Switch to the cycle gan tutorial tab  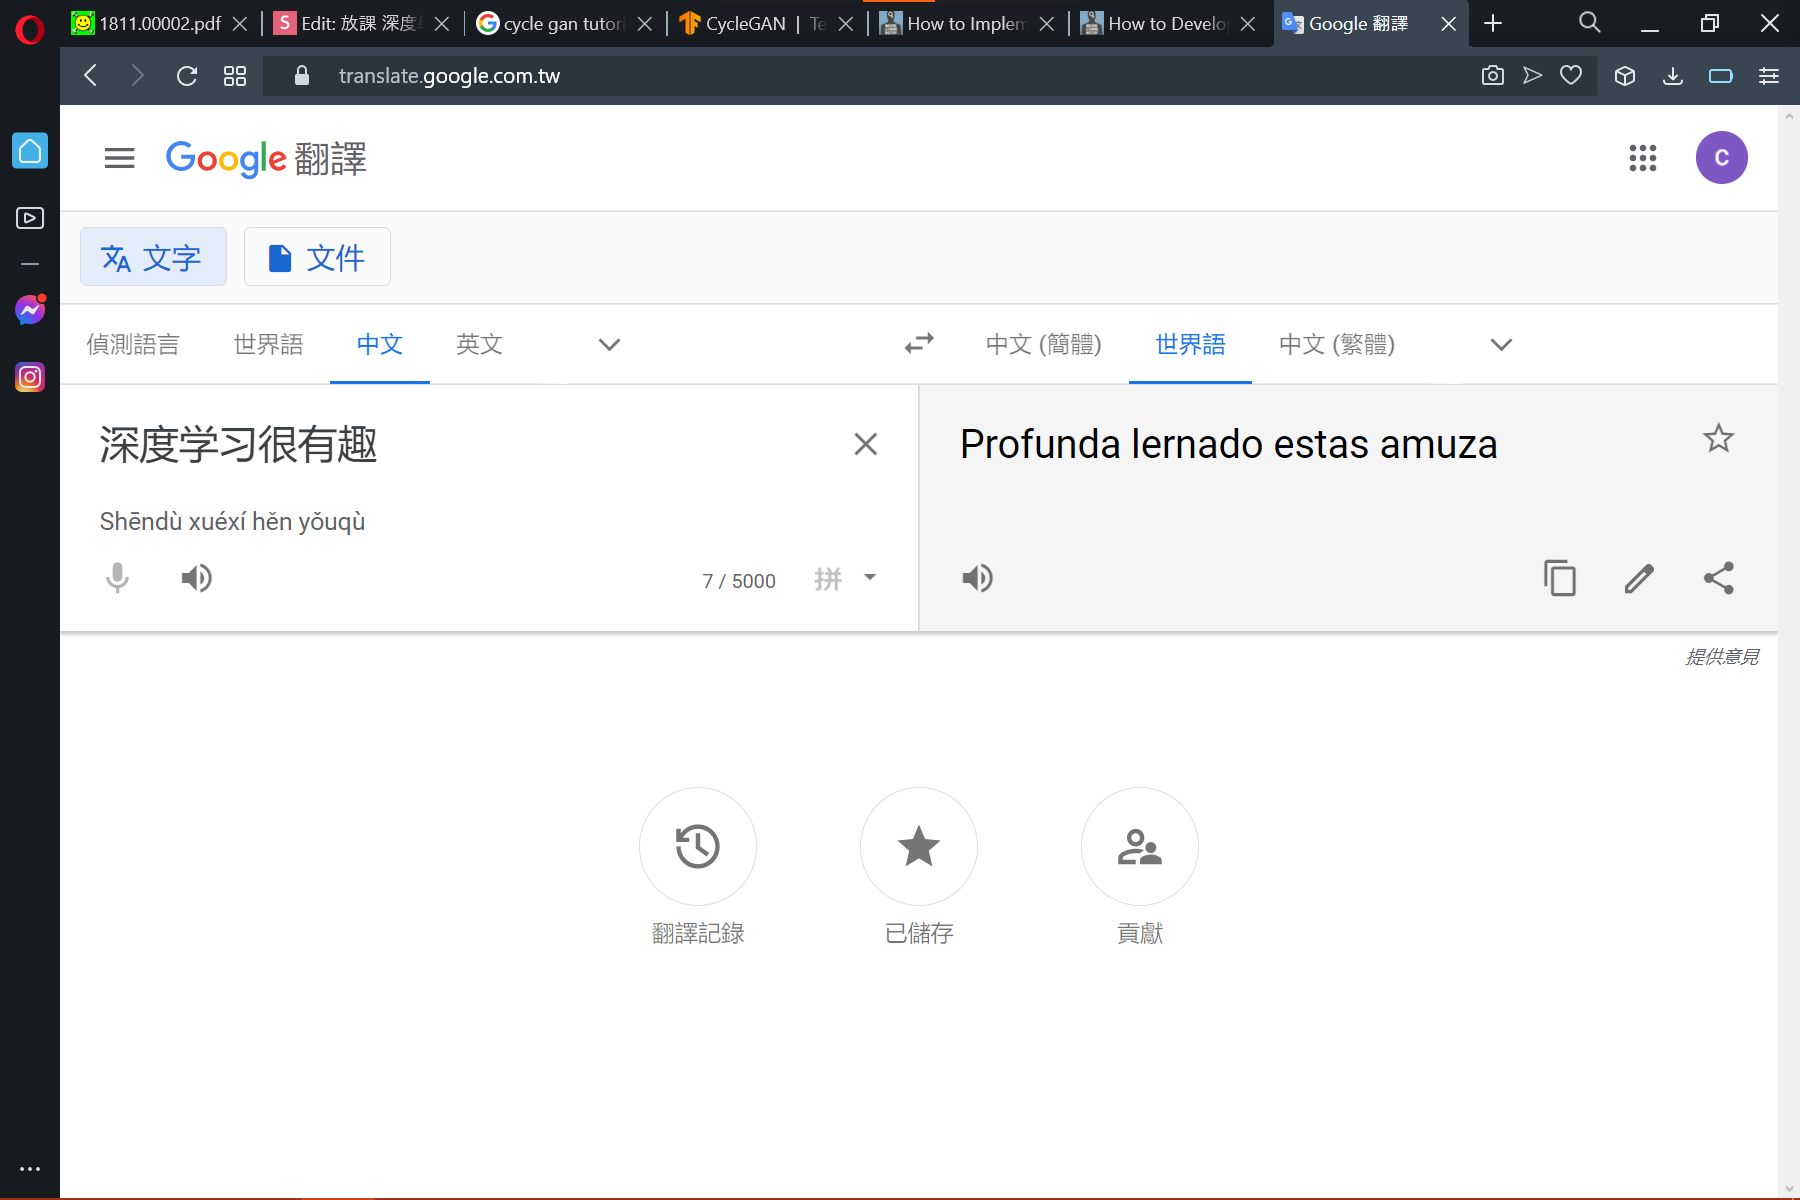pyautogui.click(x=565, y=23)
